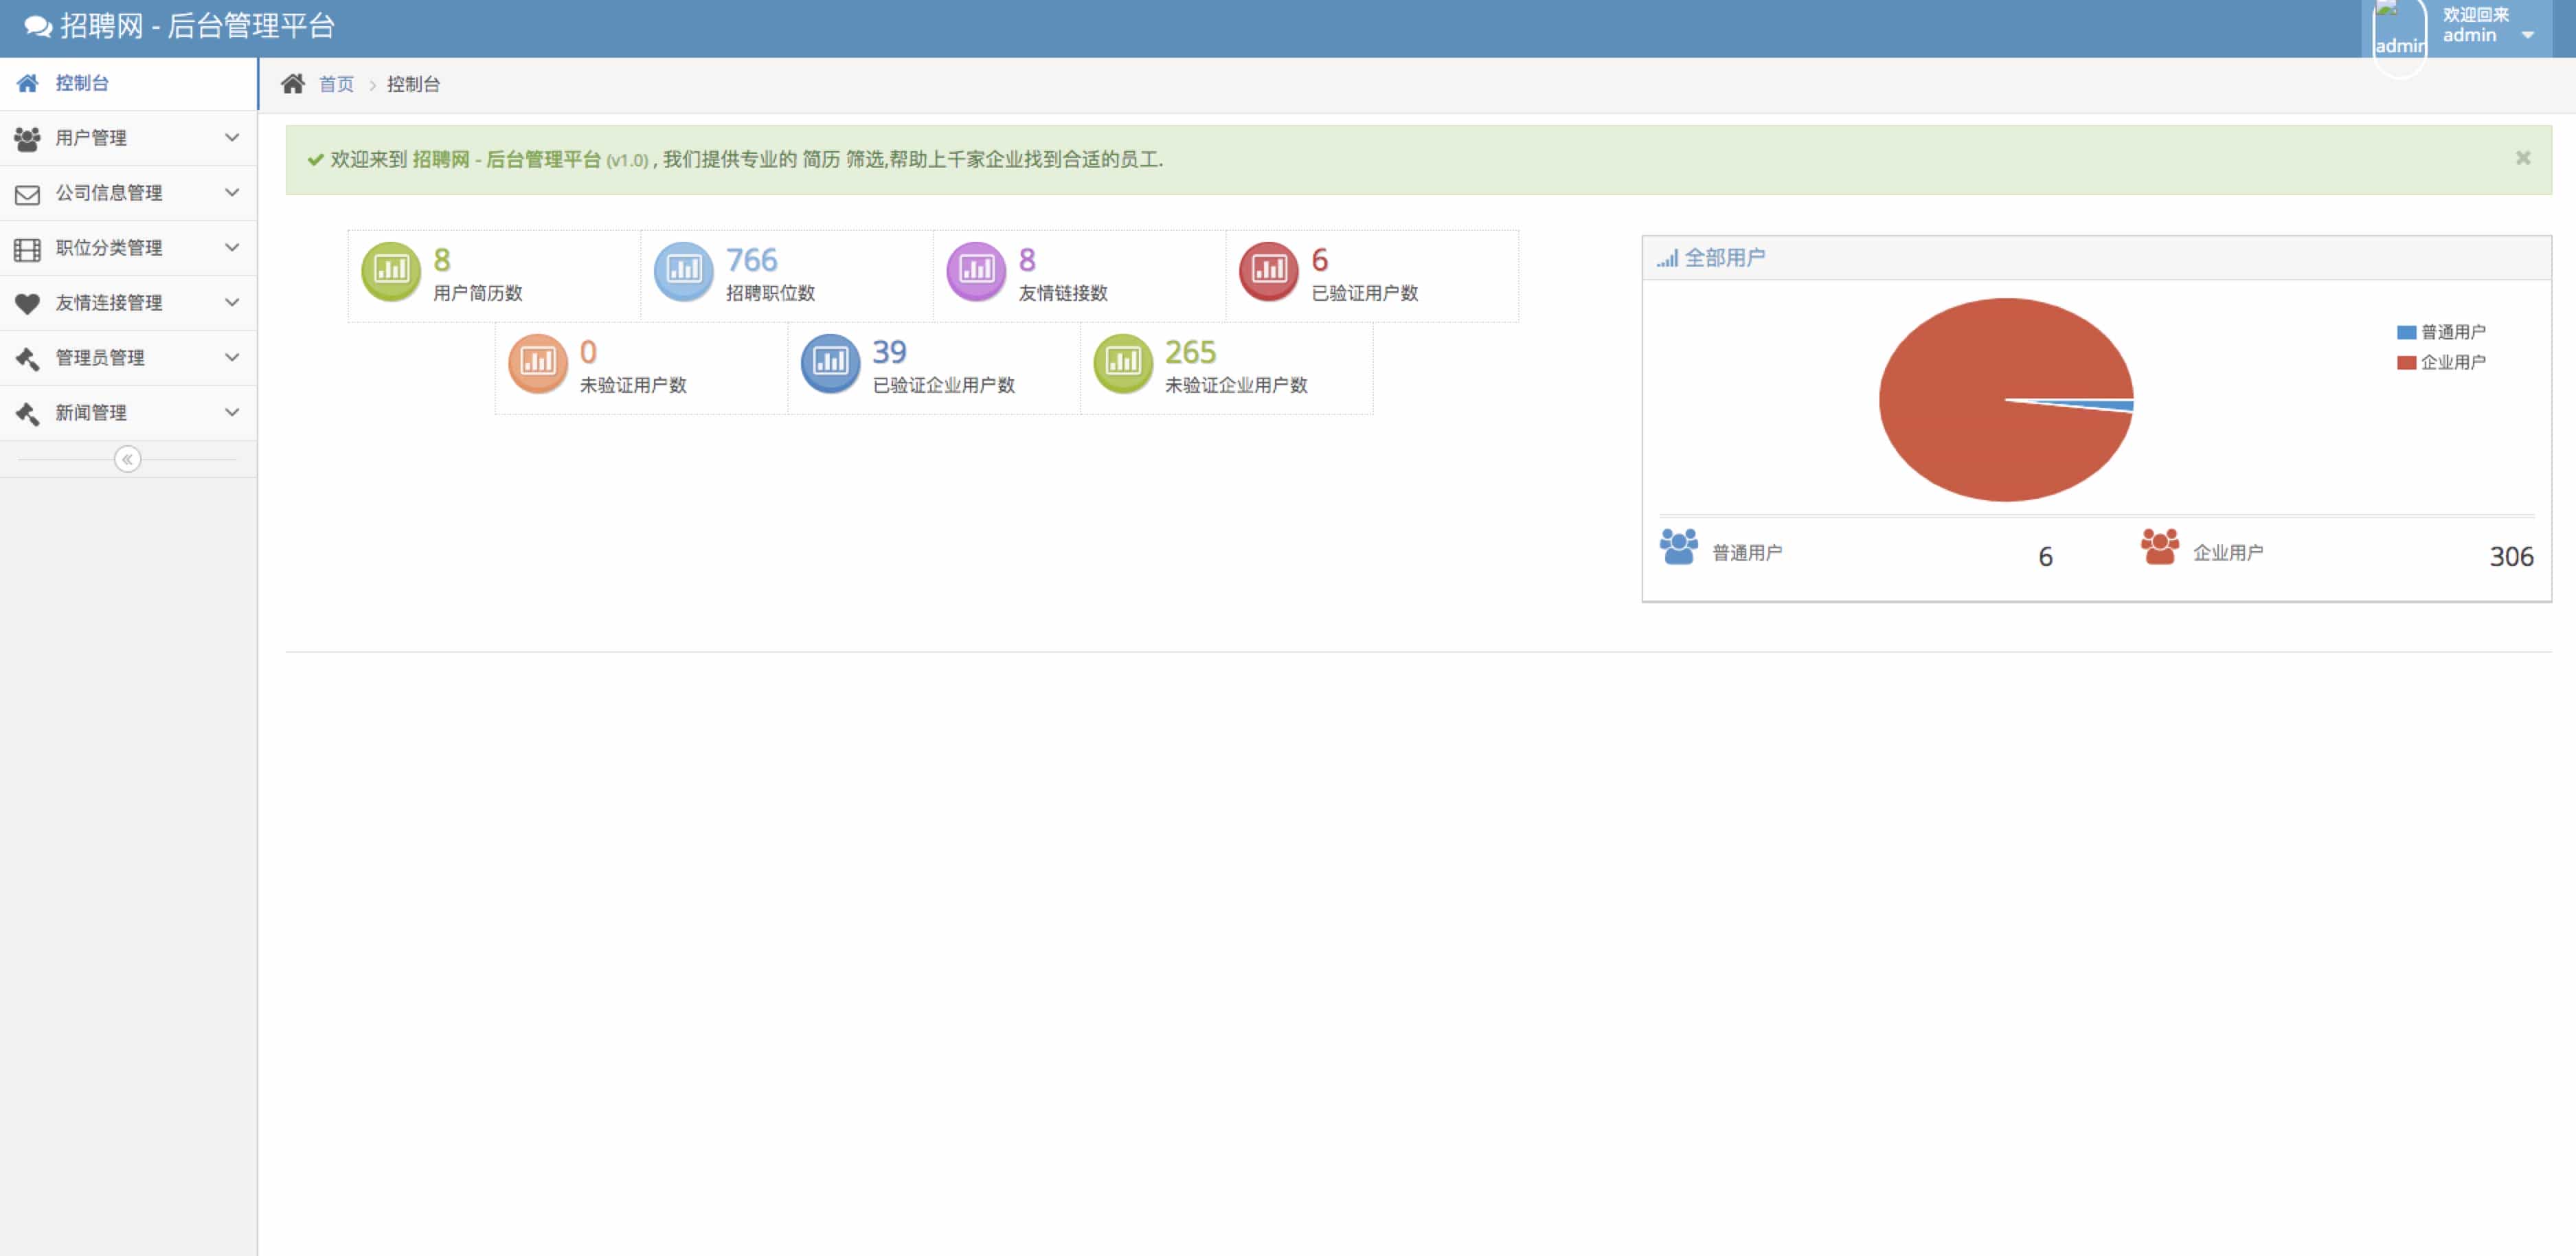This screenshot has width=2576, height=1256.
Task: Click the heart icon for 友情连接管理
Action: (x=28, y=303)
